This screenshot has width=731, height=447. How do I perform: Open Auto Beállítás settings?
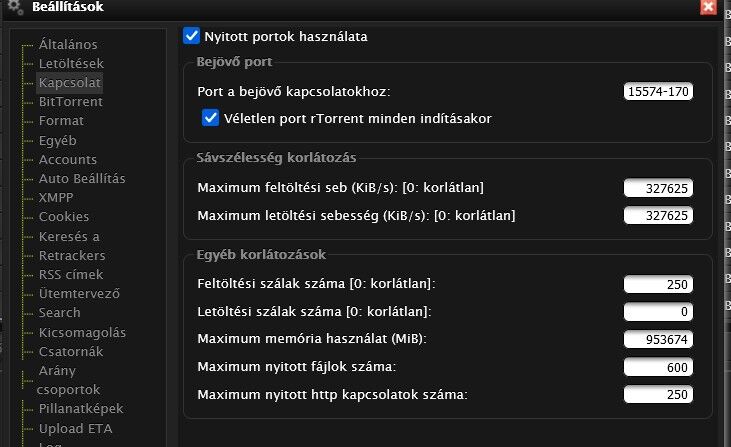point(82,179)
